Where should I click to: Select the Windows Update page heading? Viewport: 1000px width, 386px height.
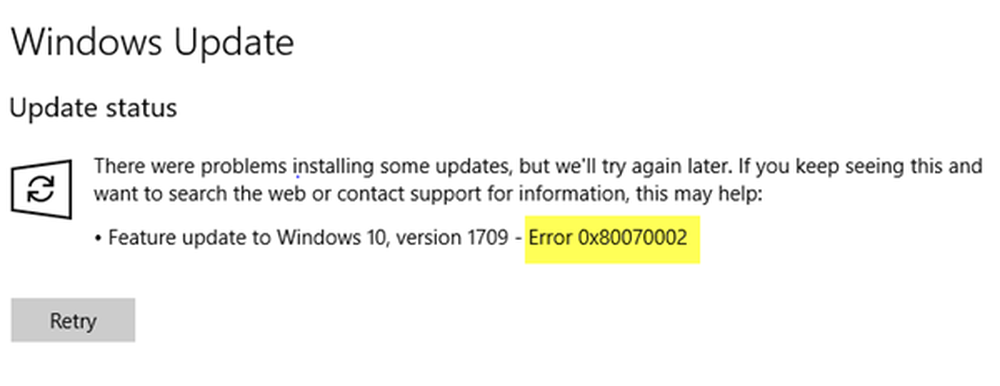click(x=152, y=43)
